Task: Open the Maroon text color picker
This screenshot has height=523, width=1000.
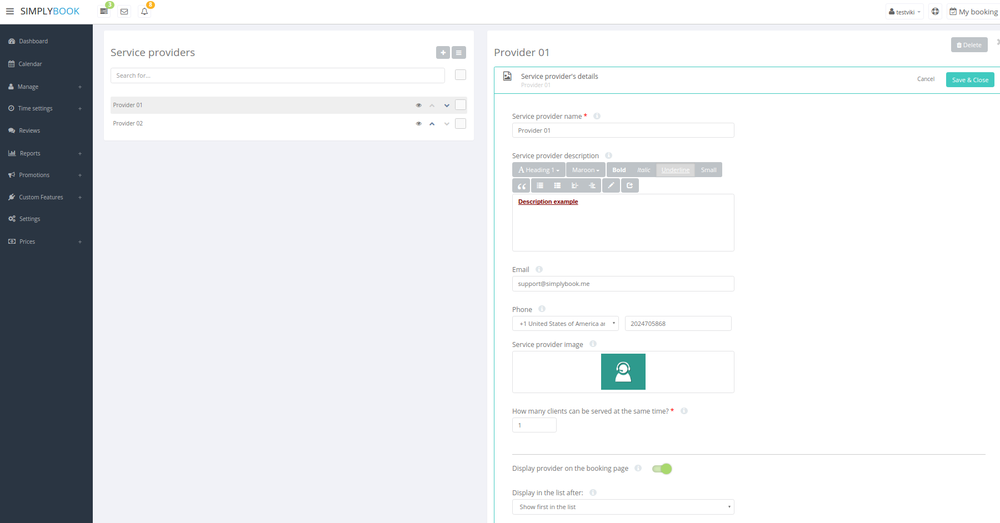Action: click(586, 170)
